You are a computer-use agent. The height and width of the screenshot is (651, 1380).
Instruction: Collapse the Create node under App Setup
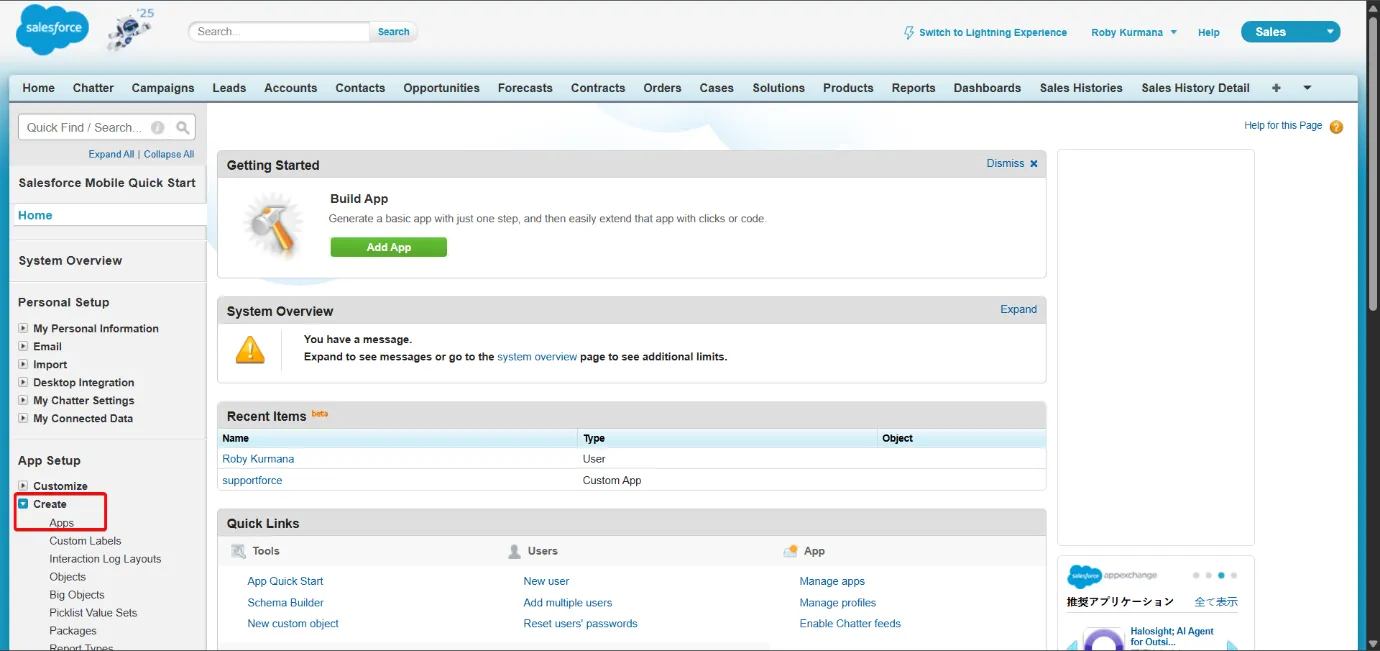[23, 504]
